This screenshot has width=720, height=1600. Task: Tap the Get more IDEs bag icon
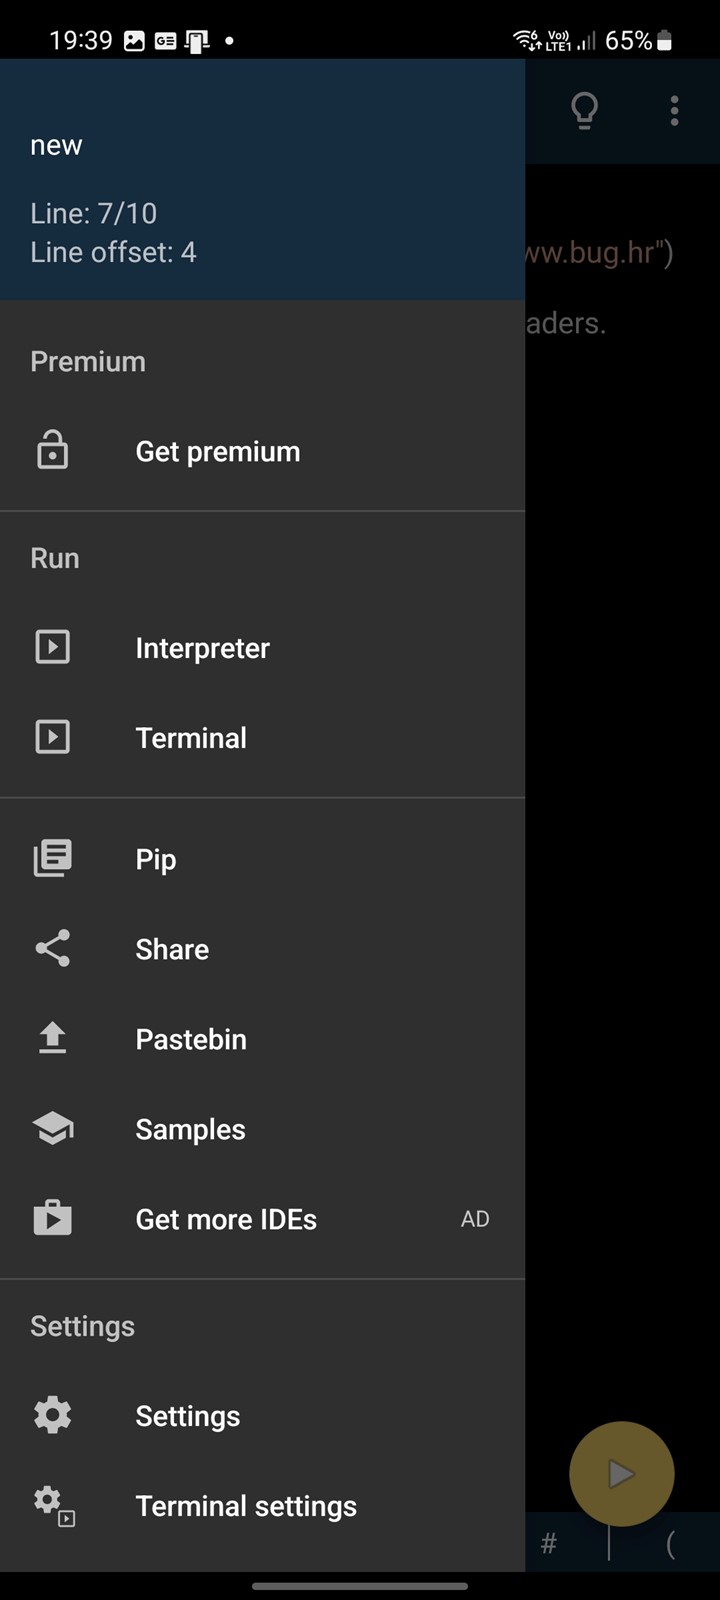click(52, 1218)
